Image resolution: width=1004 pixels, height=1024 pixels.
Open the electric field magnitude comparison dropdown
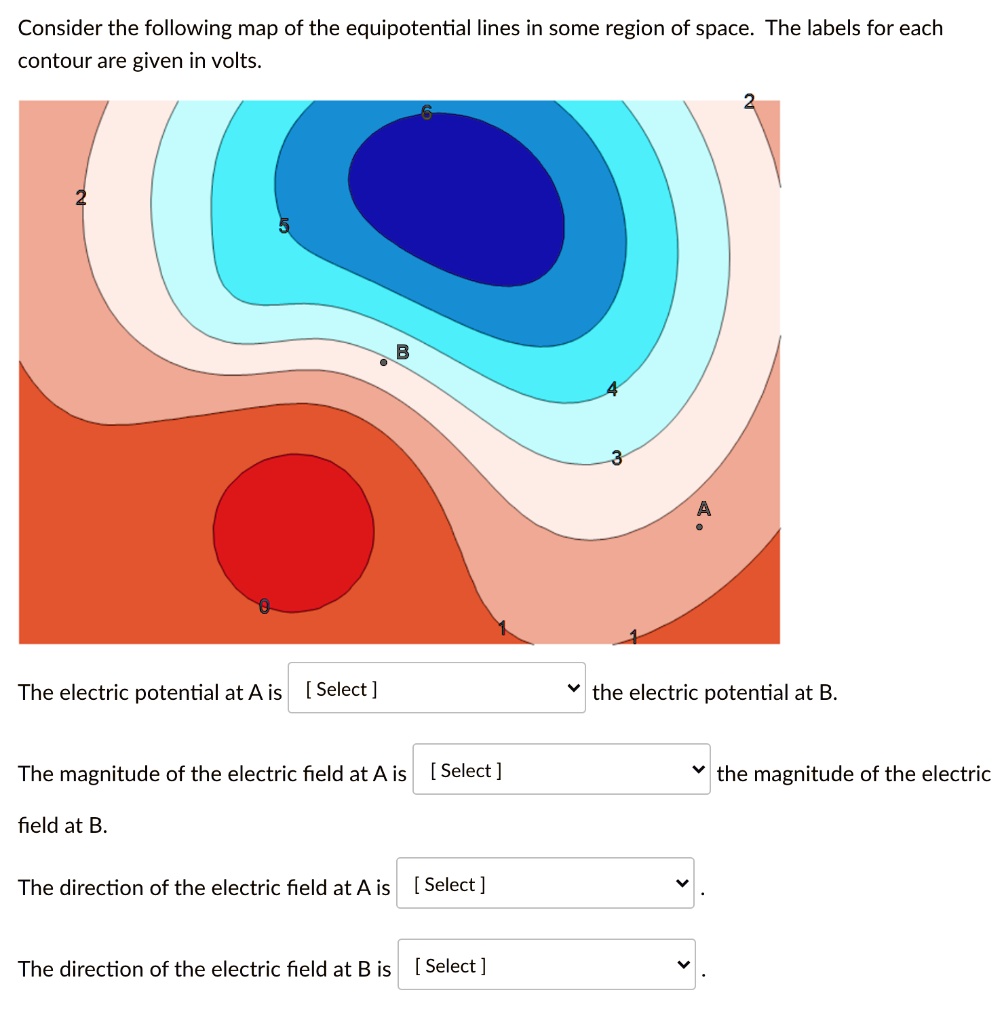[560, 768]
